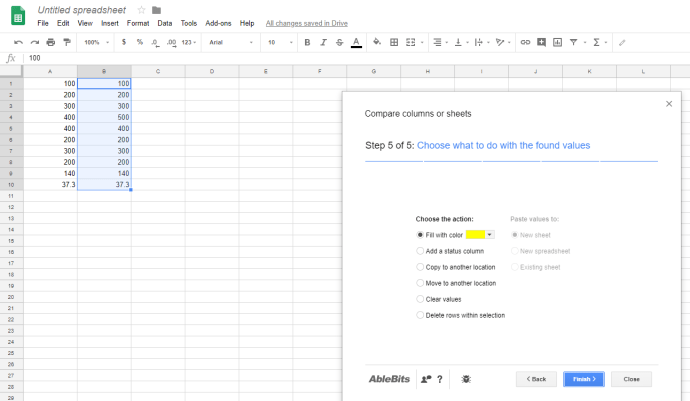Open the Format menu
Viewport: 690px width, 401px height.
click(x=137, y=22)
